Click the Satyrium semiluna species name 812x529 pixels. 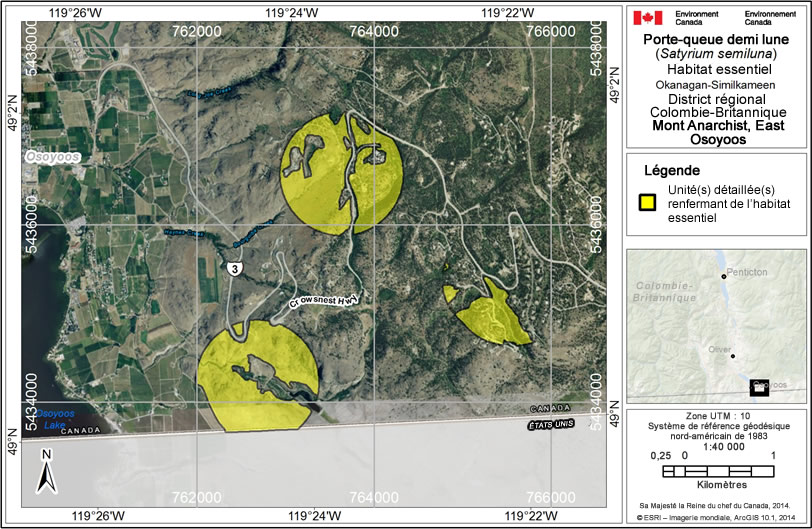714,55
